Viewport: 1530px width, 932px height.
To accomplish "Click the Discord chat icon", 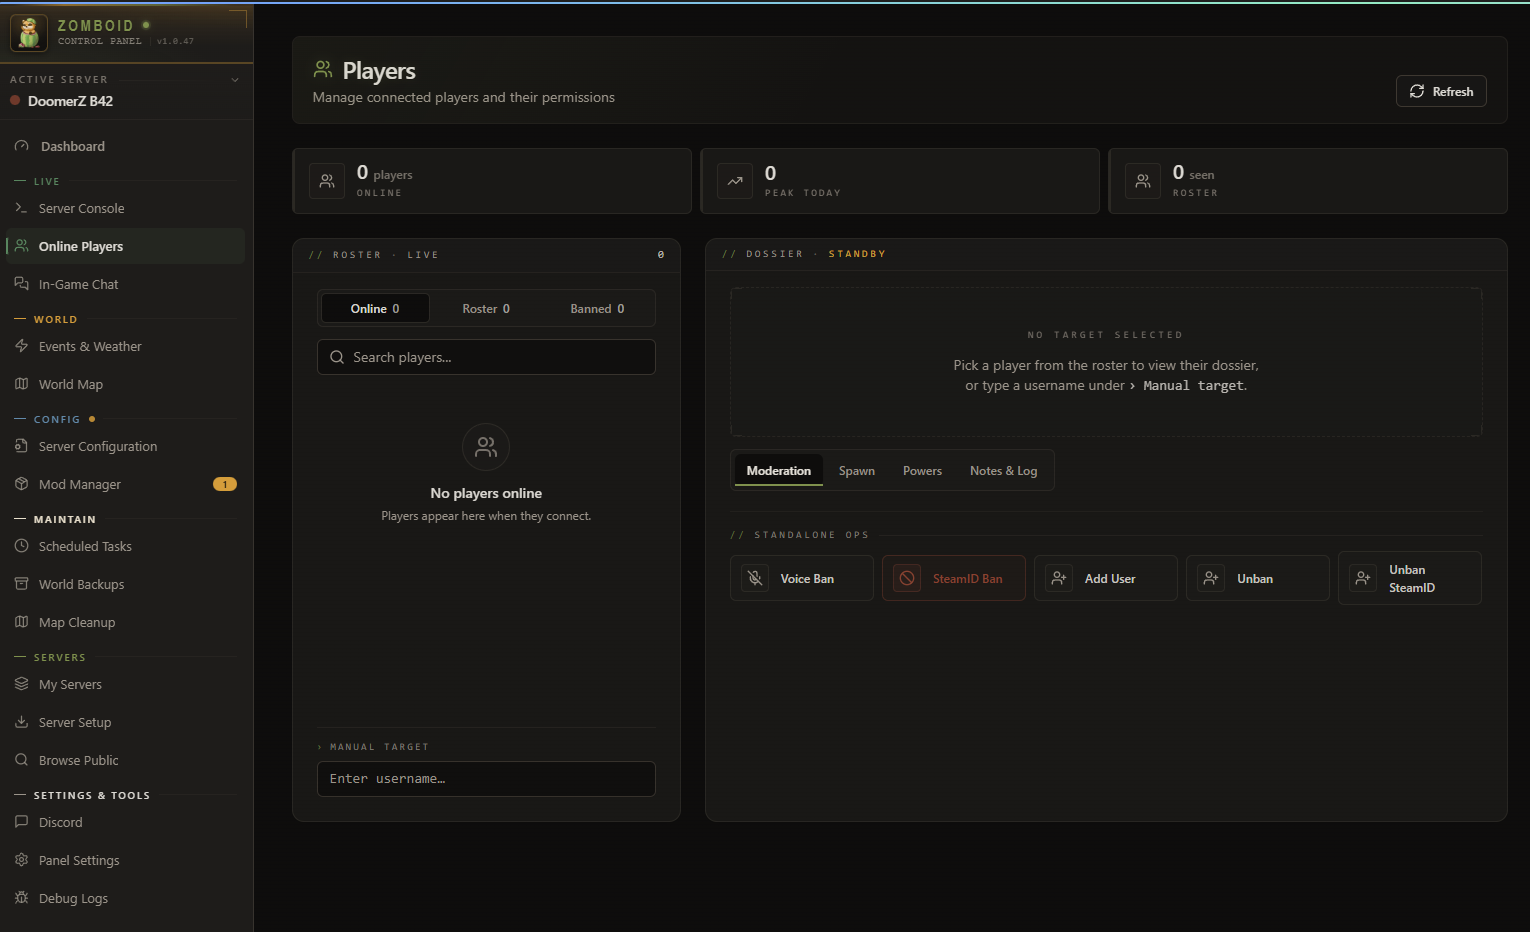I will [21, 822].
